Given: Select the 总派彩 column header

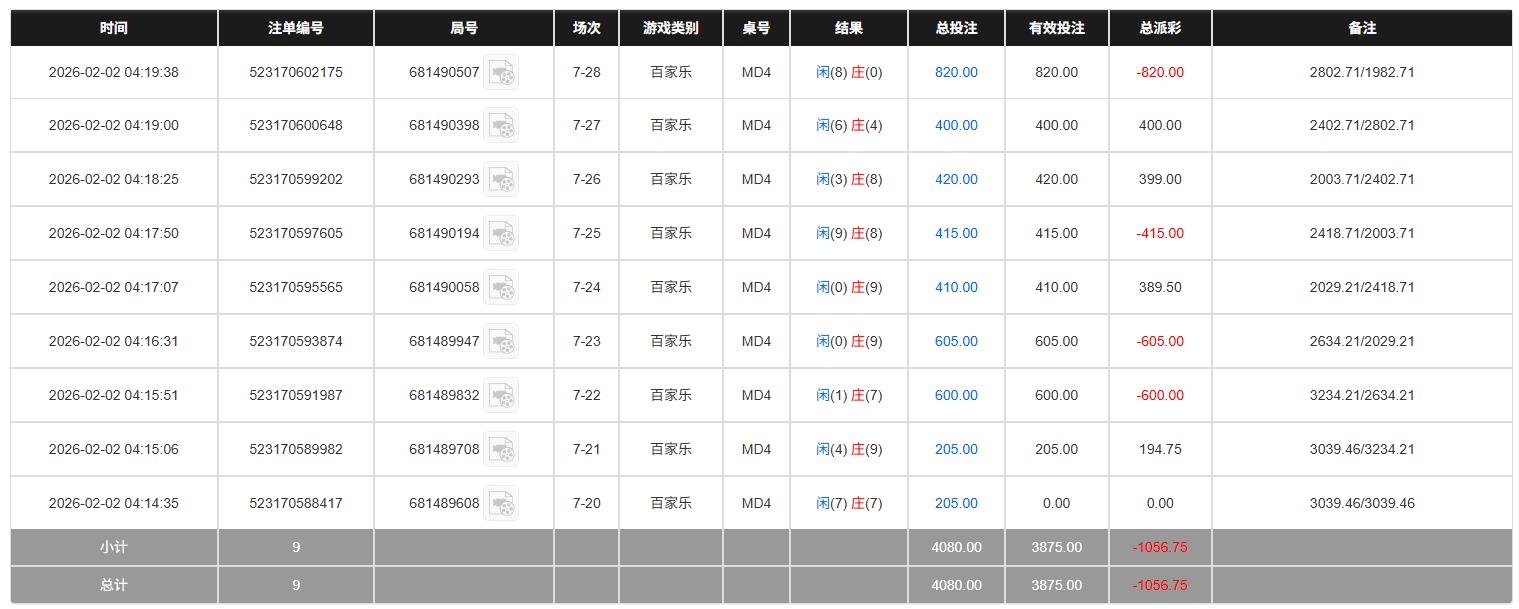Looking at the screenshot, I should coord(1160,28).
